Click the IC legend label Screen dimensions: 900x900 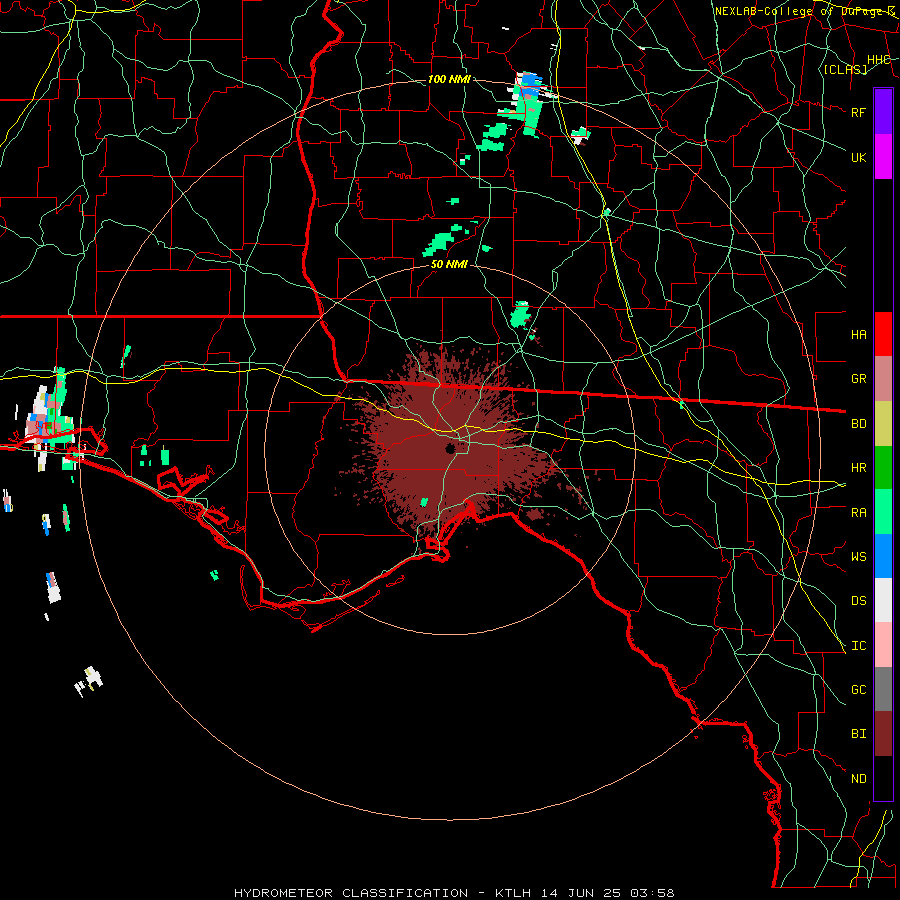coord(858,646)
